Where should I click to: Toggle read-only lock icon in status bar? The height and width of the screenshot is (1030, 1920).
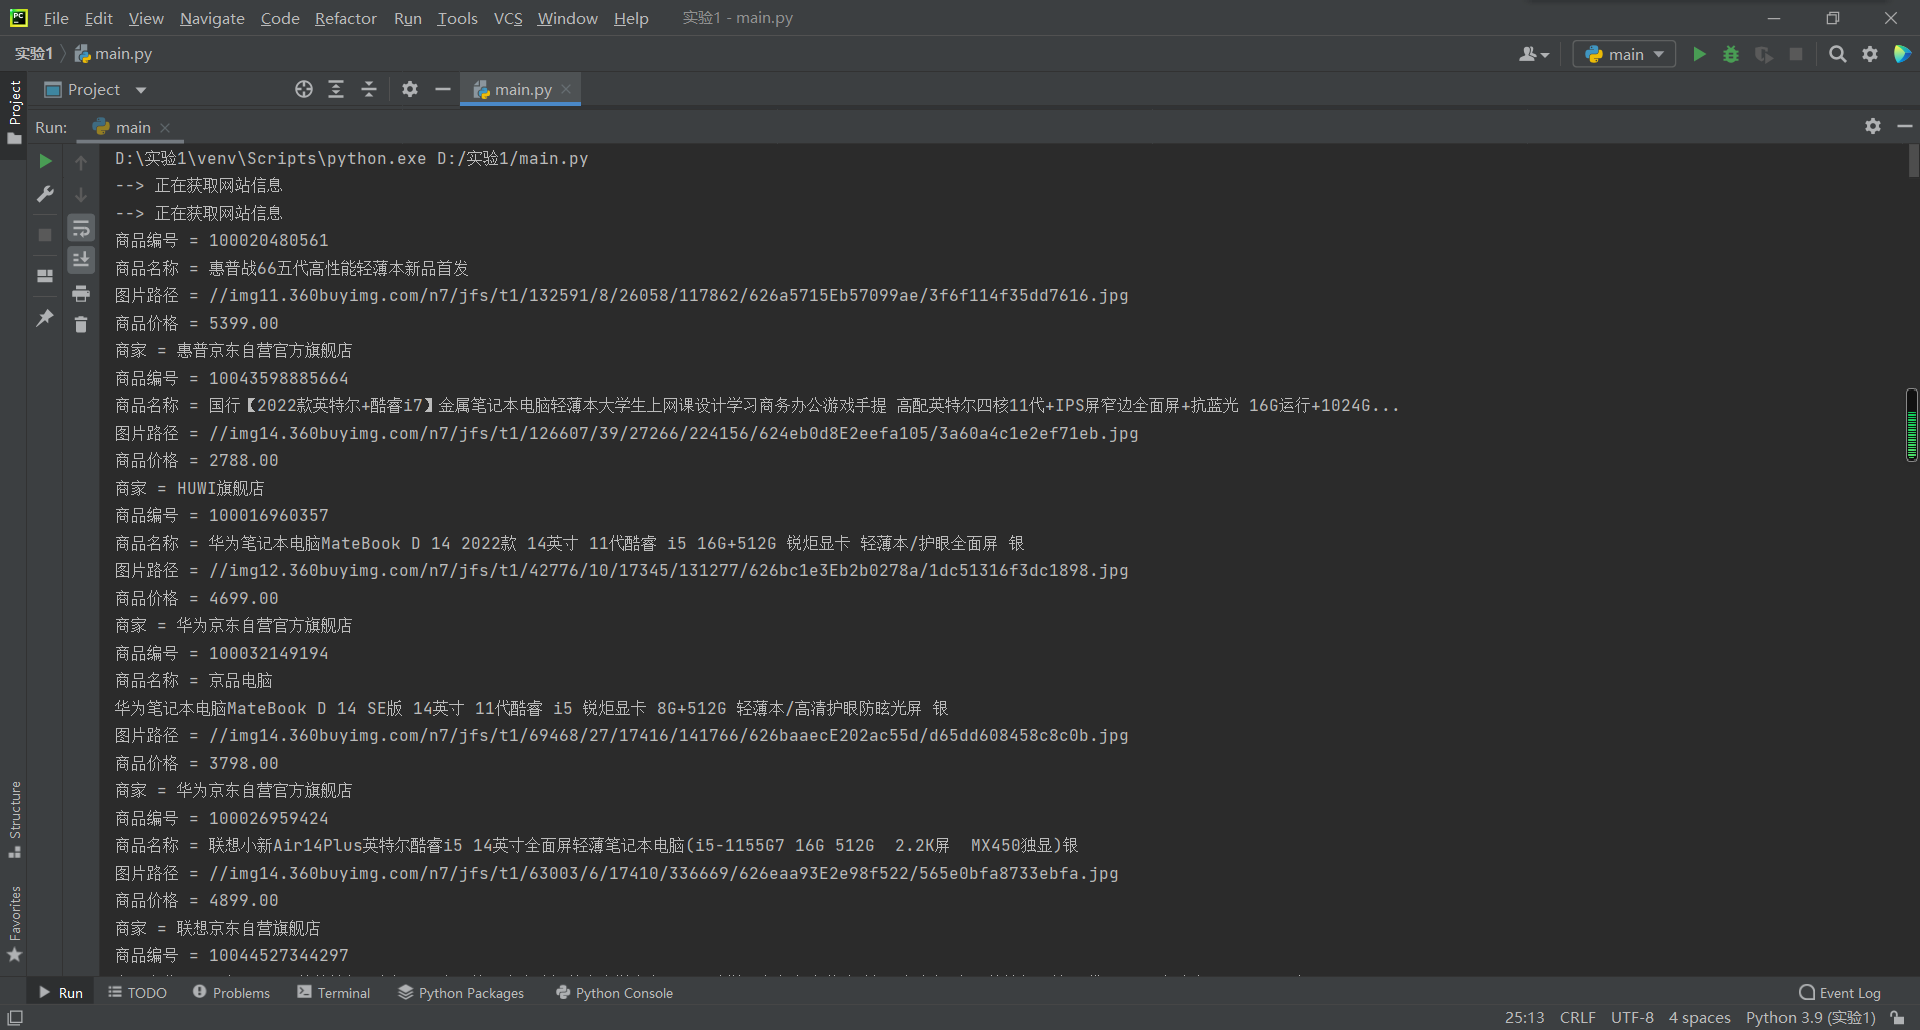pos(1897,1018)
